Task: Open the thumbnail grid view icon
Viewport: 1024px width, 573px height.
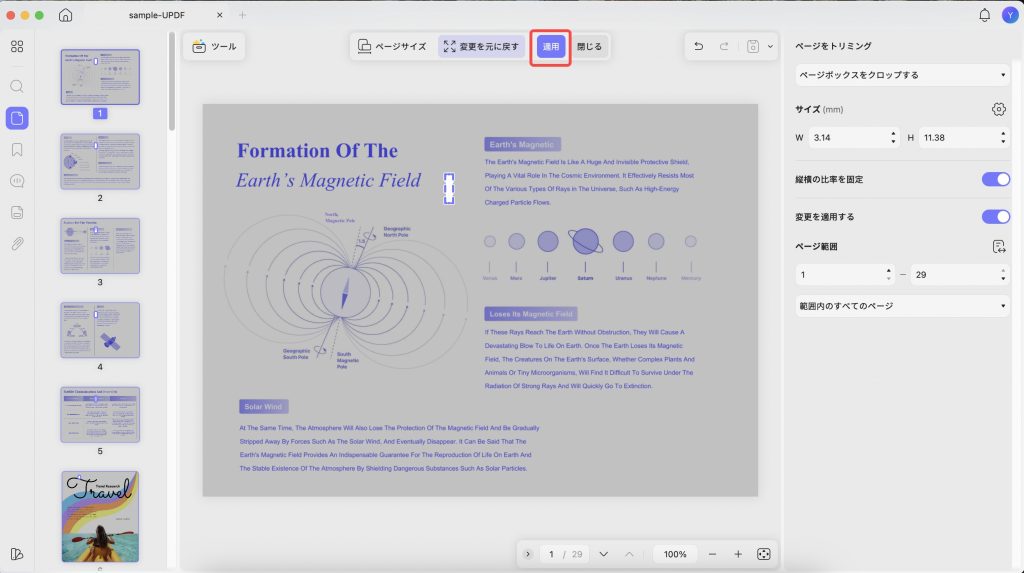Action: pos(17,46)
